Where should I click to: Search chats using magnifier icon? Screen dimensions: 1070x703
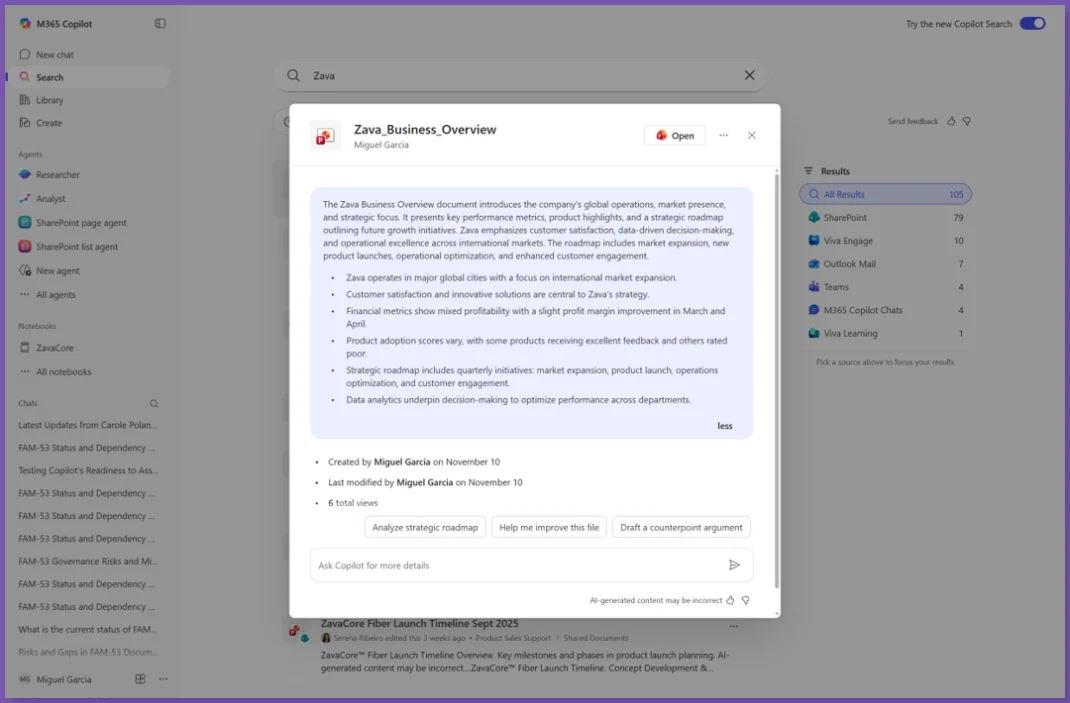(x=154, y=404)
